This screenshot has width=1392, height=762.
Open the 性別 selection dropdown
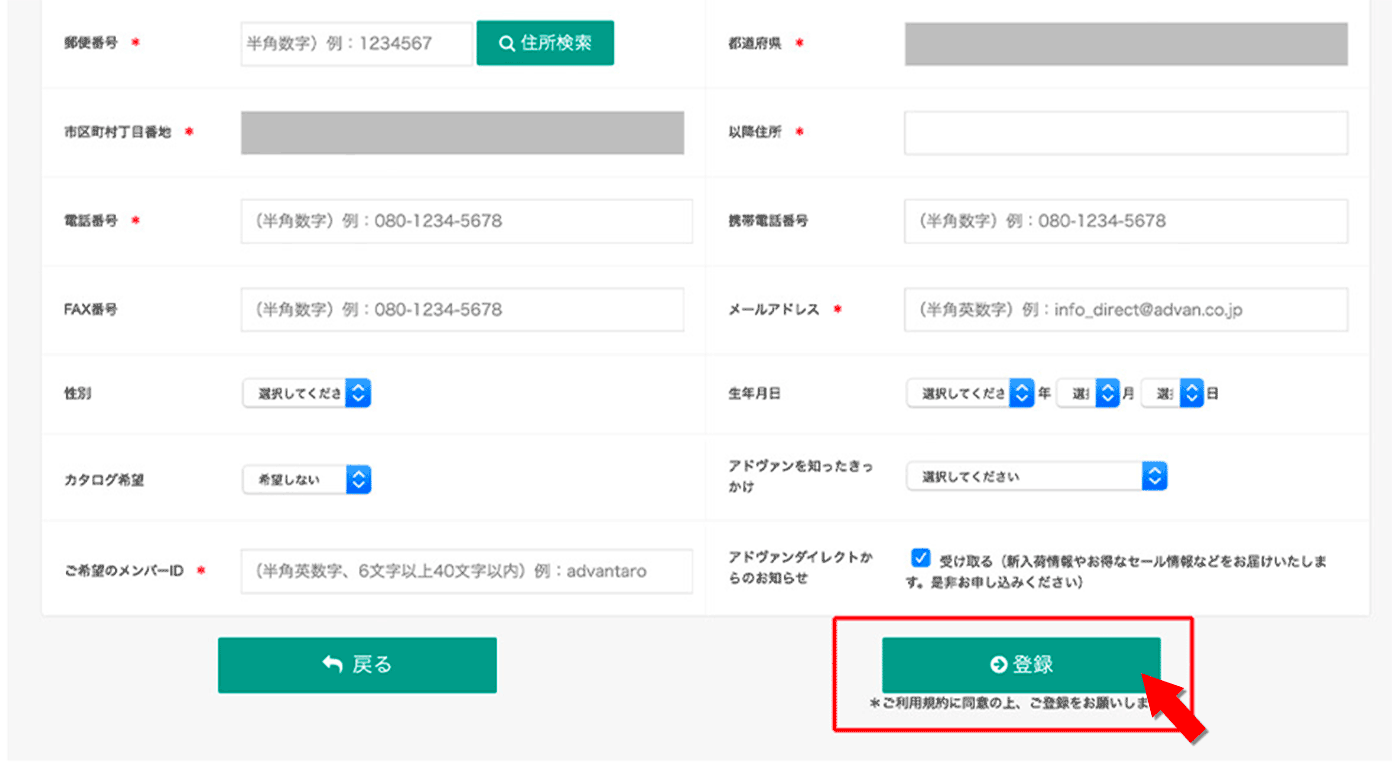pyautogui.click(x=300, y=393)
